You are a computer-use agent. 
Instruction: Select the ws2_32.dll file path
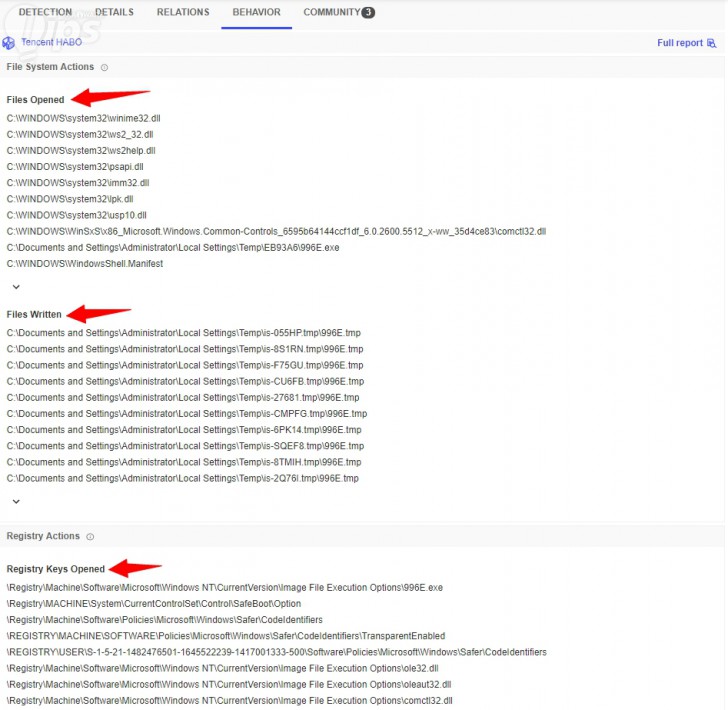(x=80, y=135)
